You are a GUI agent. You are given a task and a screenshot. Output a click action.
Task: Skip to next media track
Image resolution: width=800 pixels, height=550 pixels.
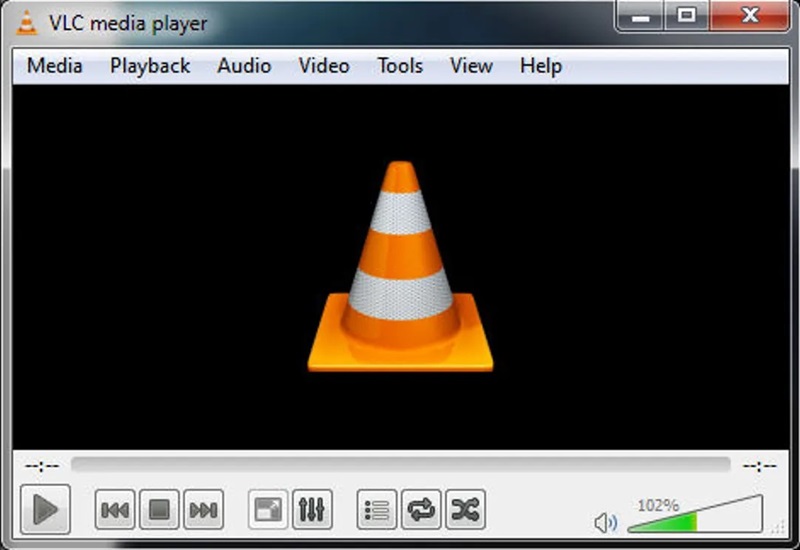[x=204, y=509]
